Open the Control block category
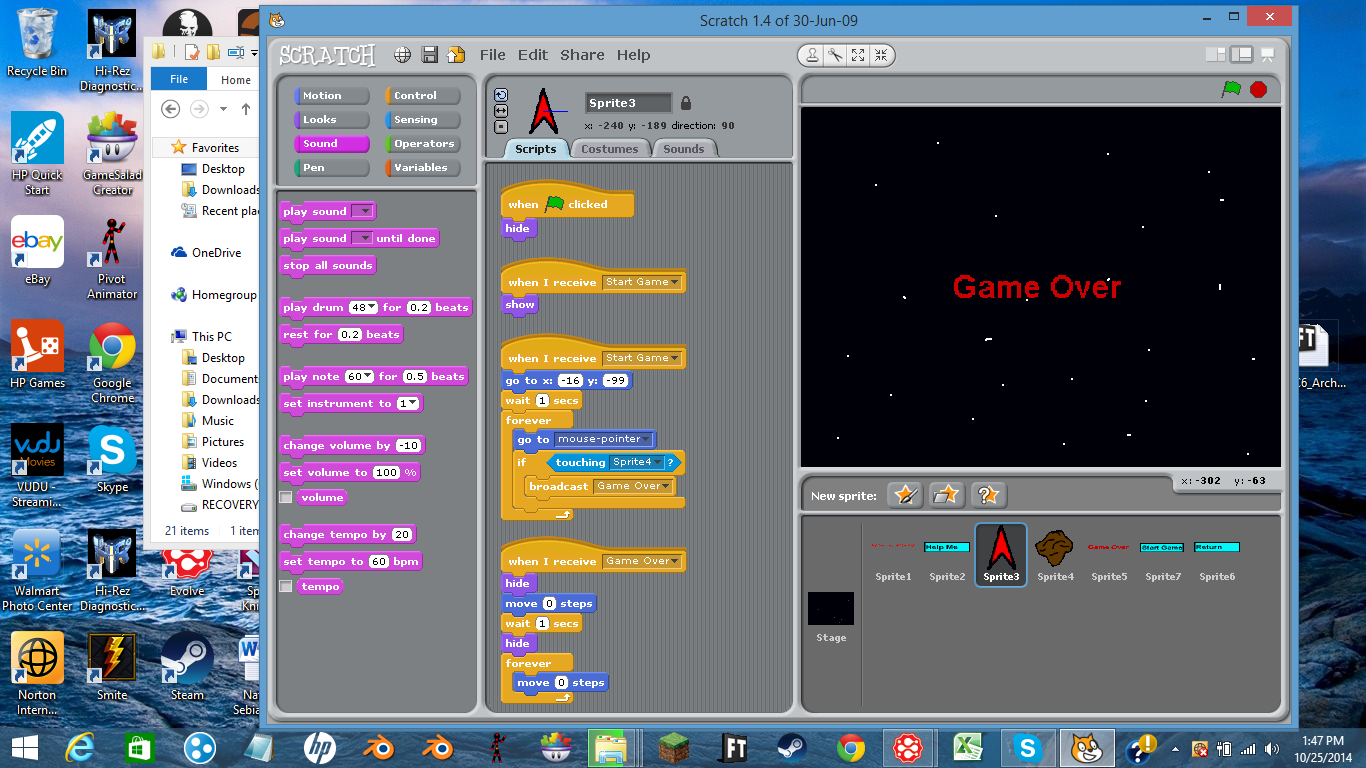This screenshot has width=1366, height=768. tap(422, 96)
